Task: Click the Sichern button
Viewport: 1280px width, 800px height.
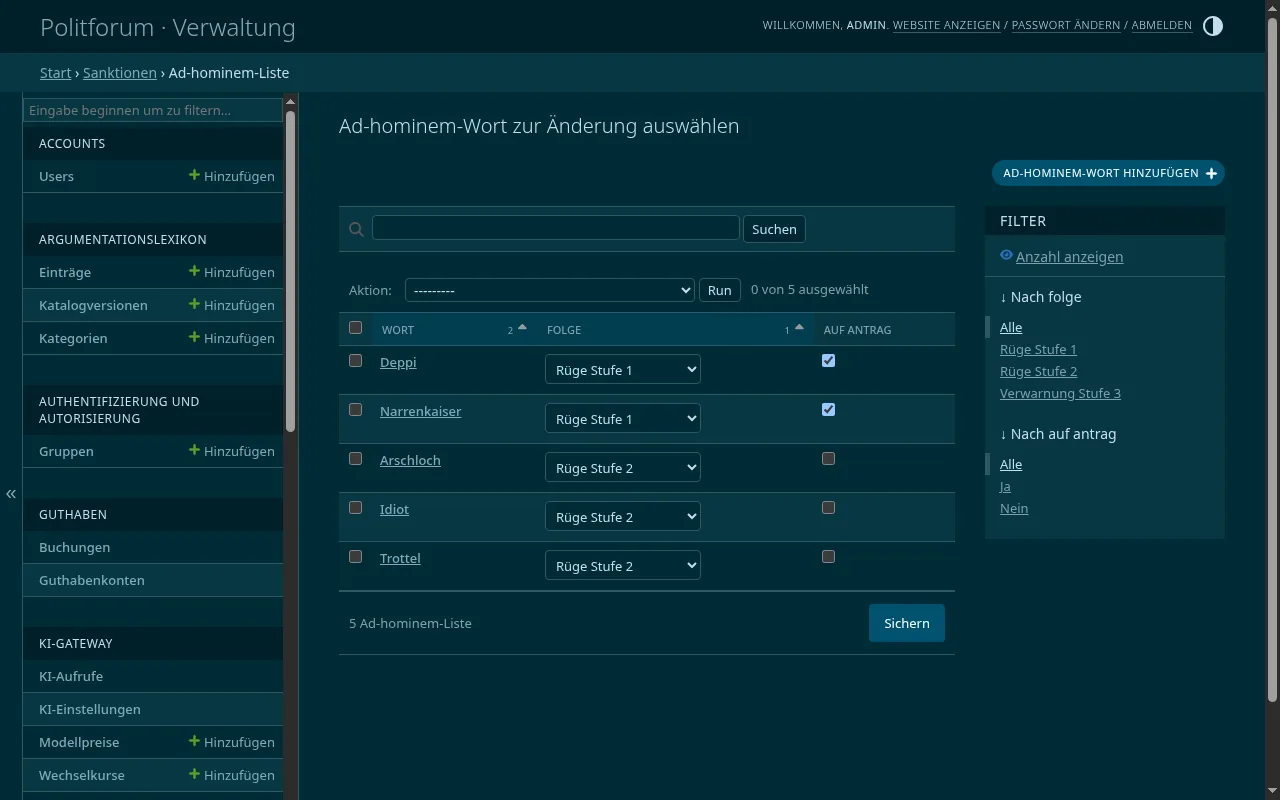Action: [x=907, y=623]
